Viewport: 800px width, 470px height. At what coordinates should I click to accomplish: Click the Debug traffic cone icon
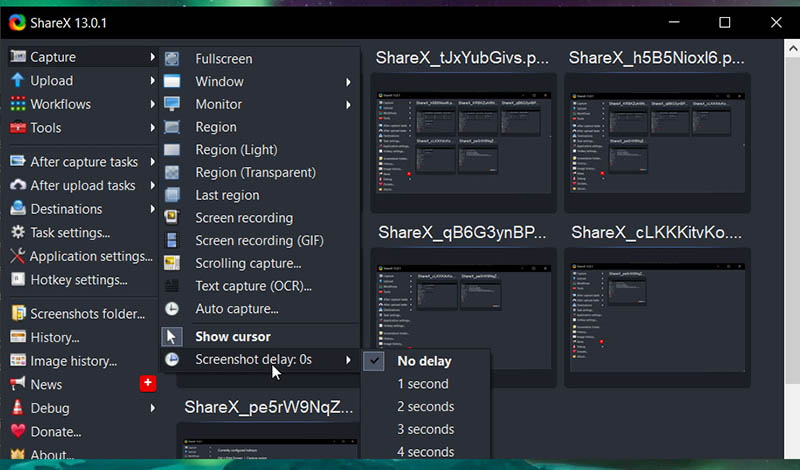point(18,407)
